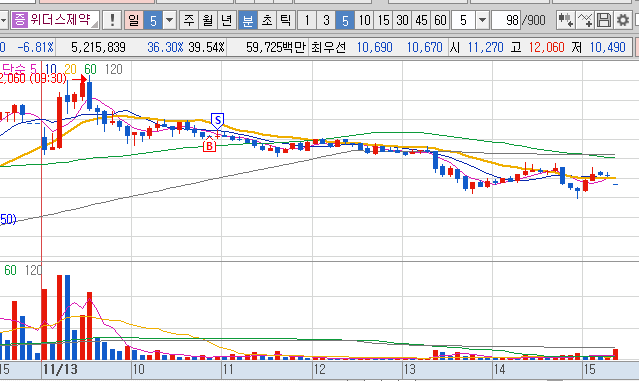Viewport: 639px width, 381px height.
Task: Click the exclamation mark info button
Action: 112,20
